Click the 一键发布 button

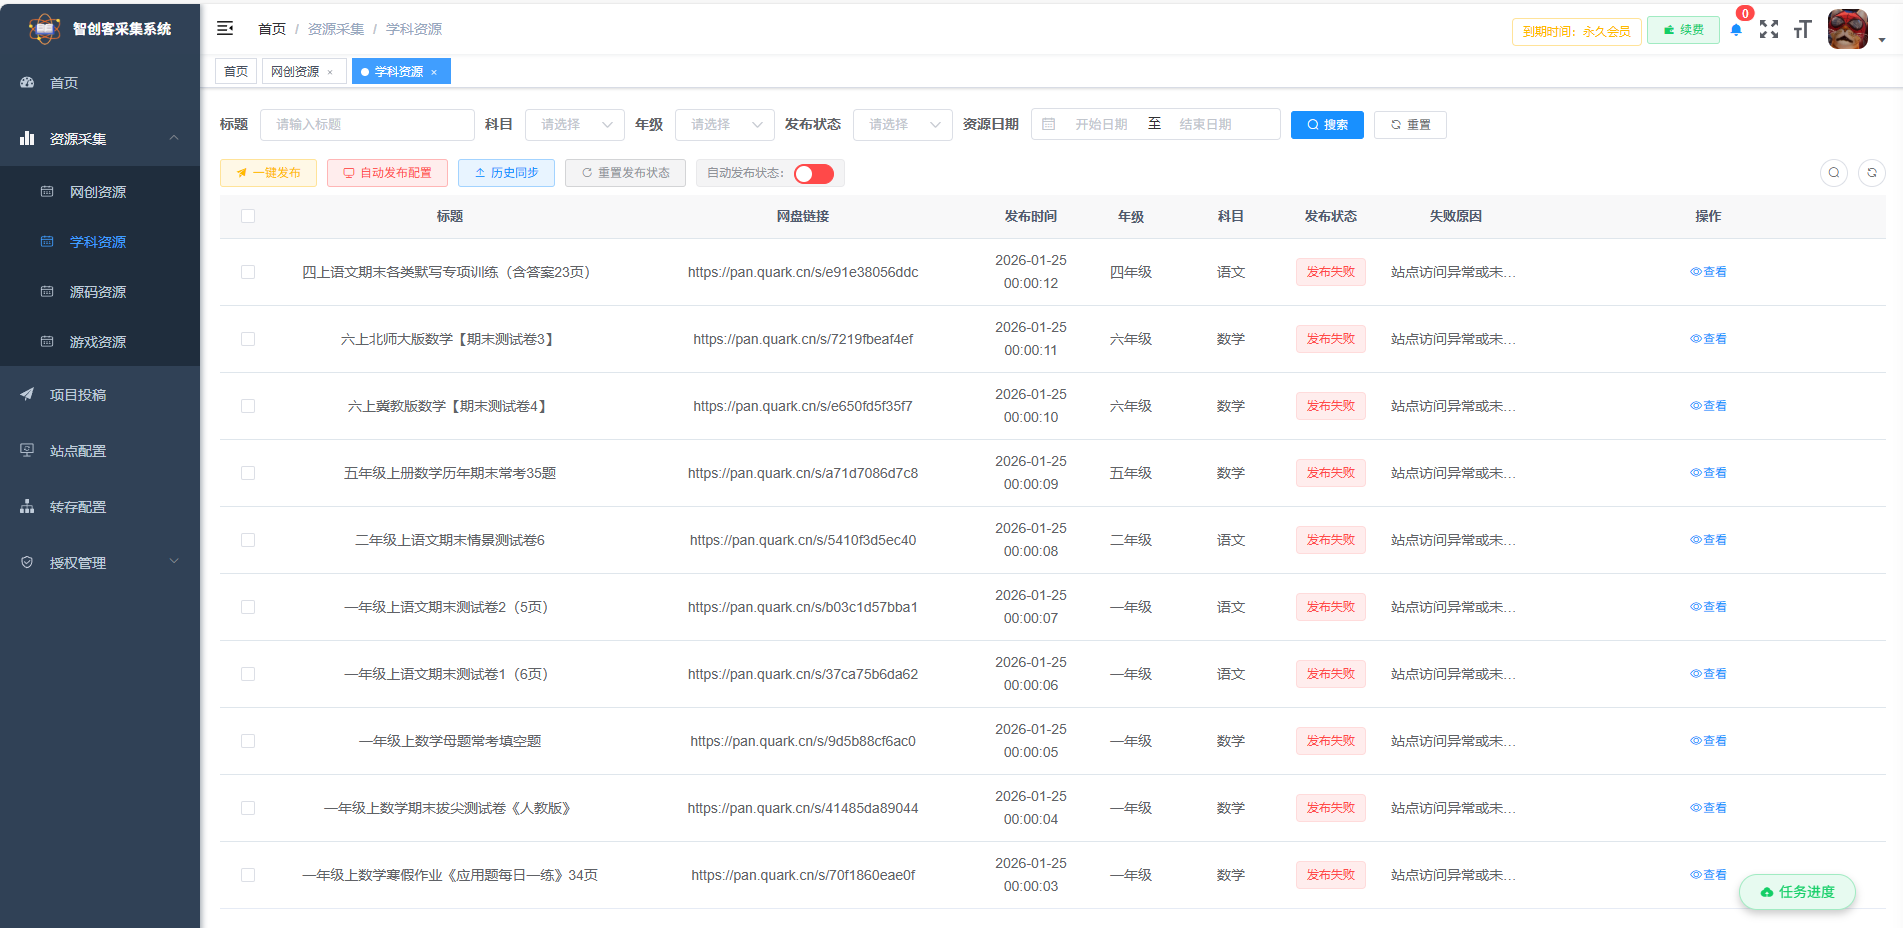(x=268, y=172)
